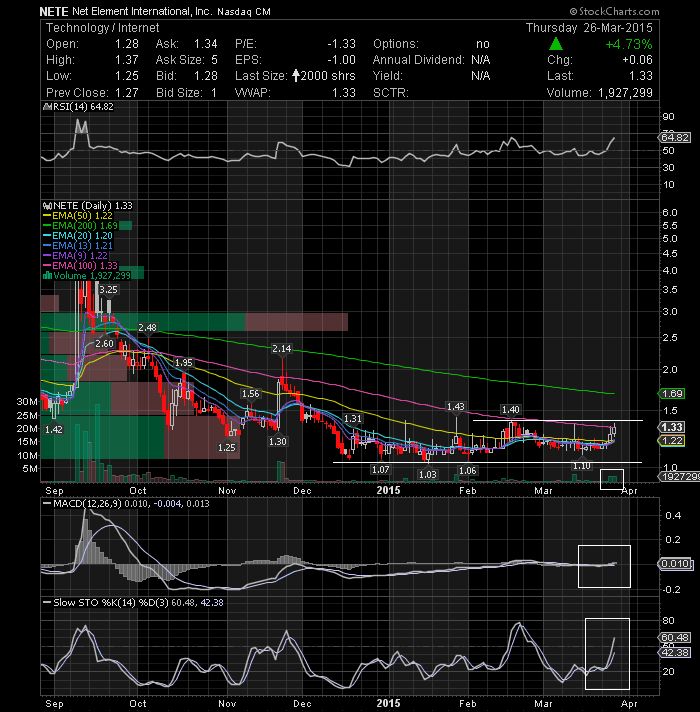Click the Slow STO legend line marker
700x712 pixels.
click(x=47, y=603)
